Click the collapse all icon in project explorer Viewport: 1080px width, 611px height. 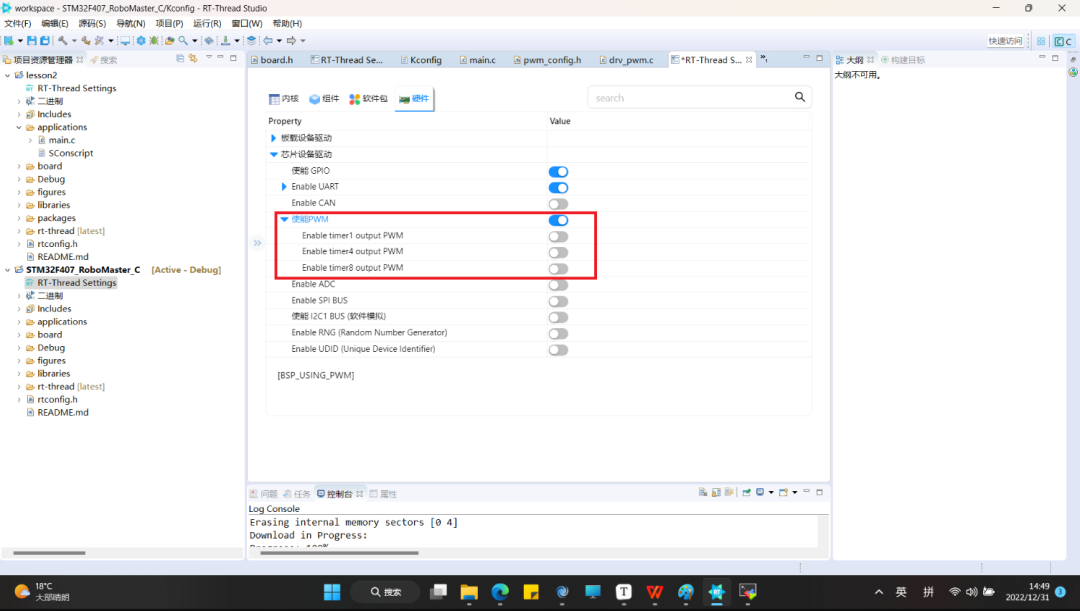click(180, 59)
